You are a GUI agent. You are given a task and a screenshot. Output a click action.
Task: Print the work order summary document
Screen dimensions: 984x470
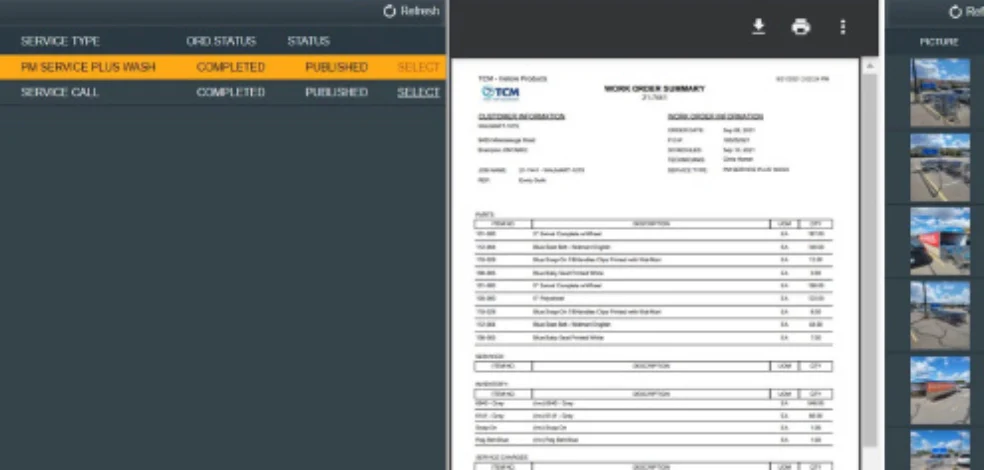[800, 27]
